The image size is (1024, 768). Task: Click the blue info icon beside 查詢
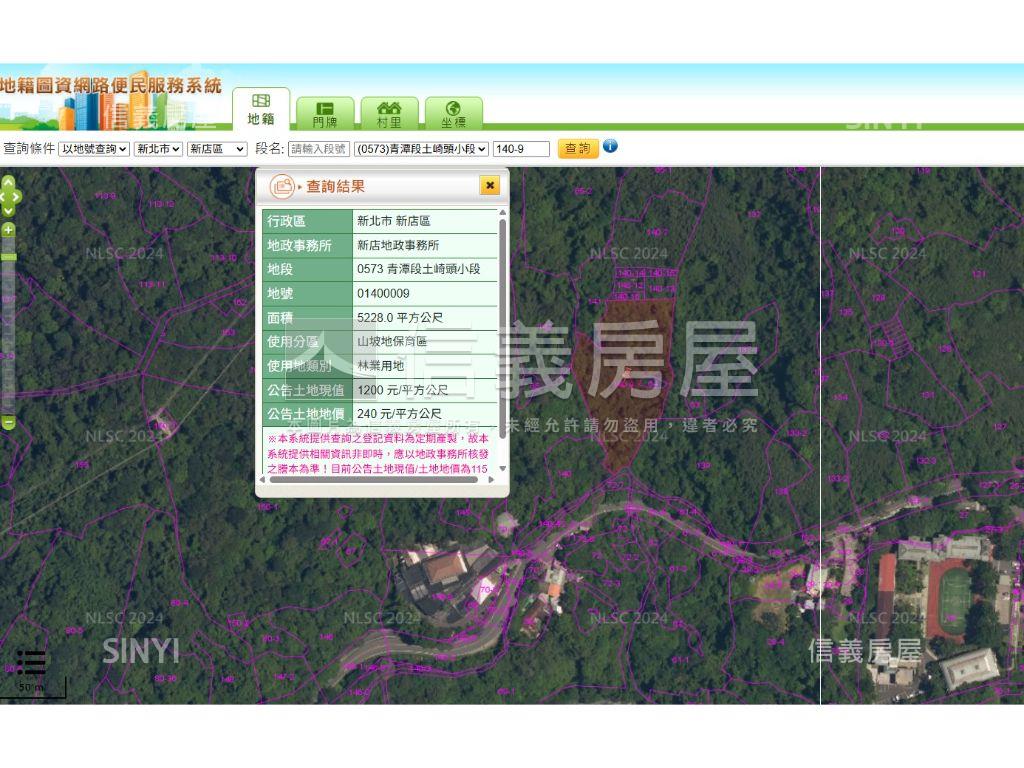pos(610,146)
